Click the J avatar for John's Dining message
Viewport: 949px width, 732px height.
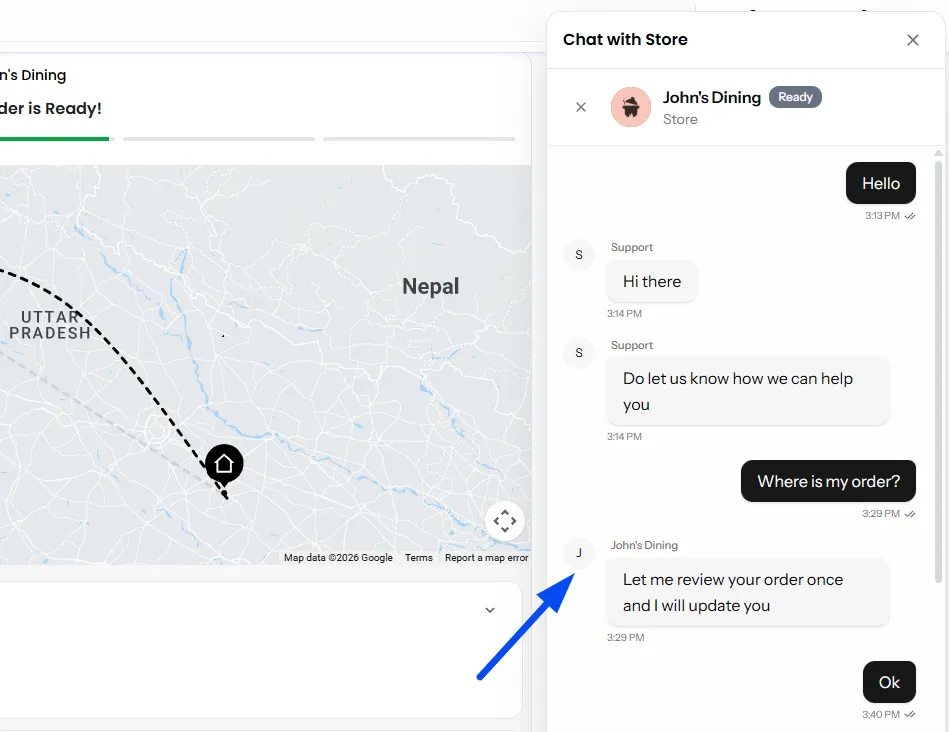coord(579,553)
